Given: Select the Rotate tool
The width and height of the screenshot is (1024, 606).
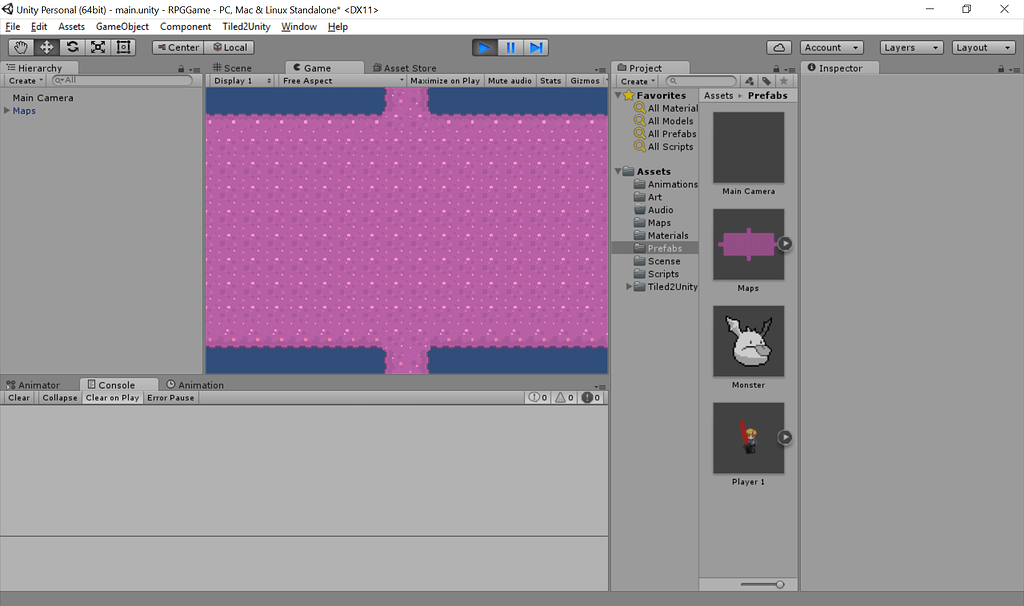Looking at the screenshot, I should click(71, 47).
